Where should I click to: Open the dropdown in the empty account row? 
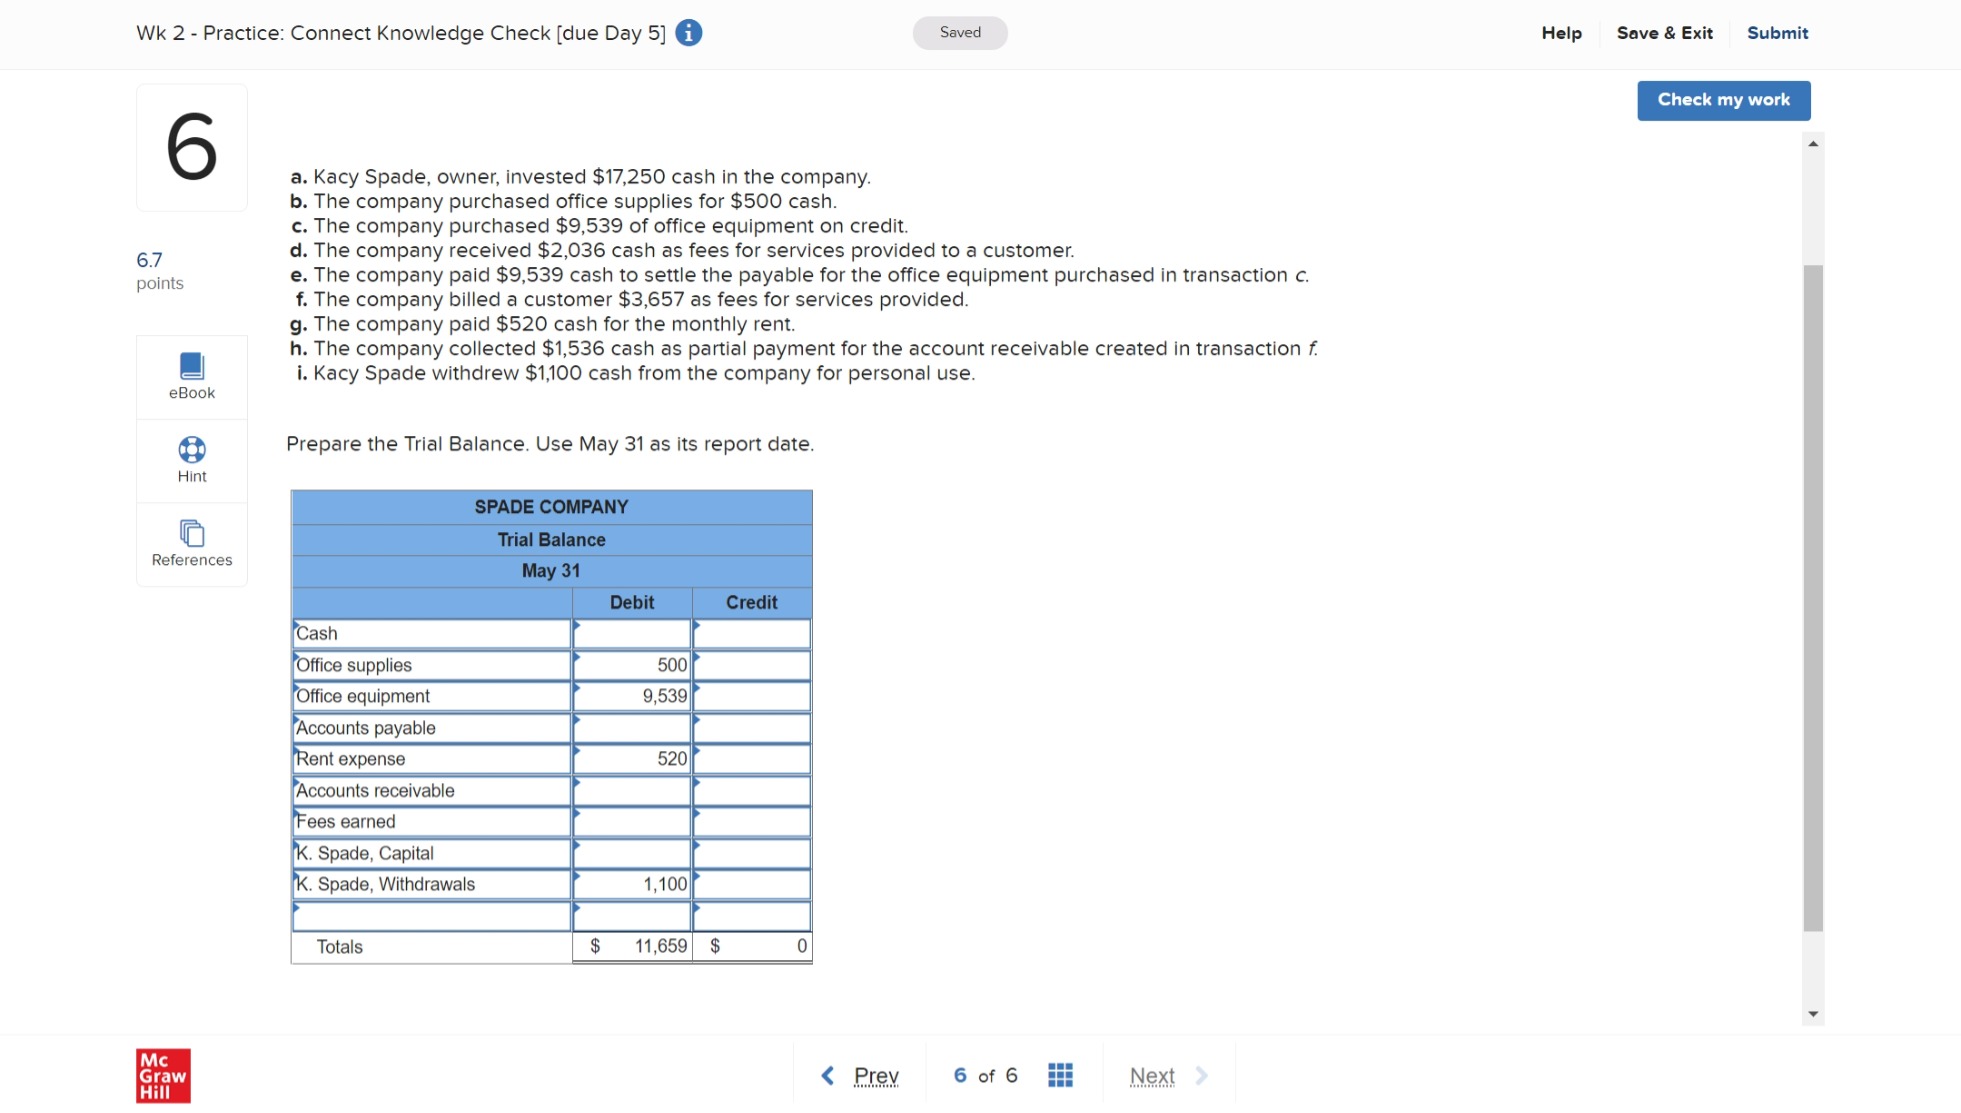point(297,909)
